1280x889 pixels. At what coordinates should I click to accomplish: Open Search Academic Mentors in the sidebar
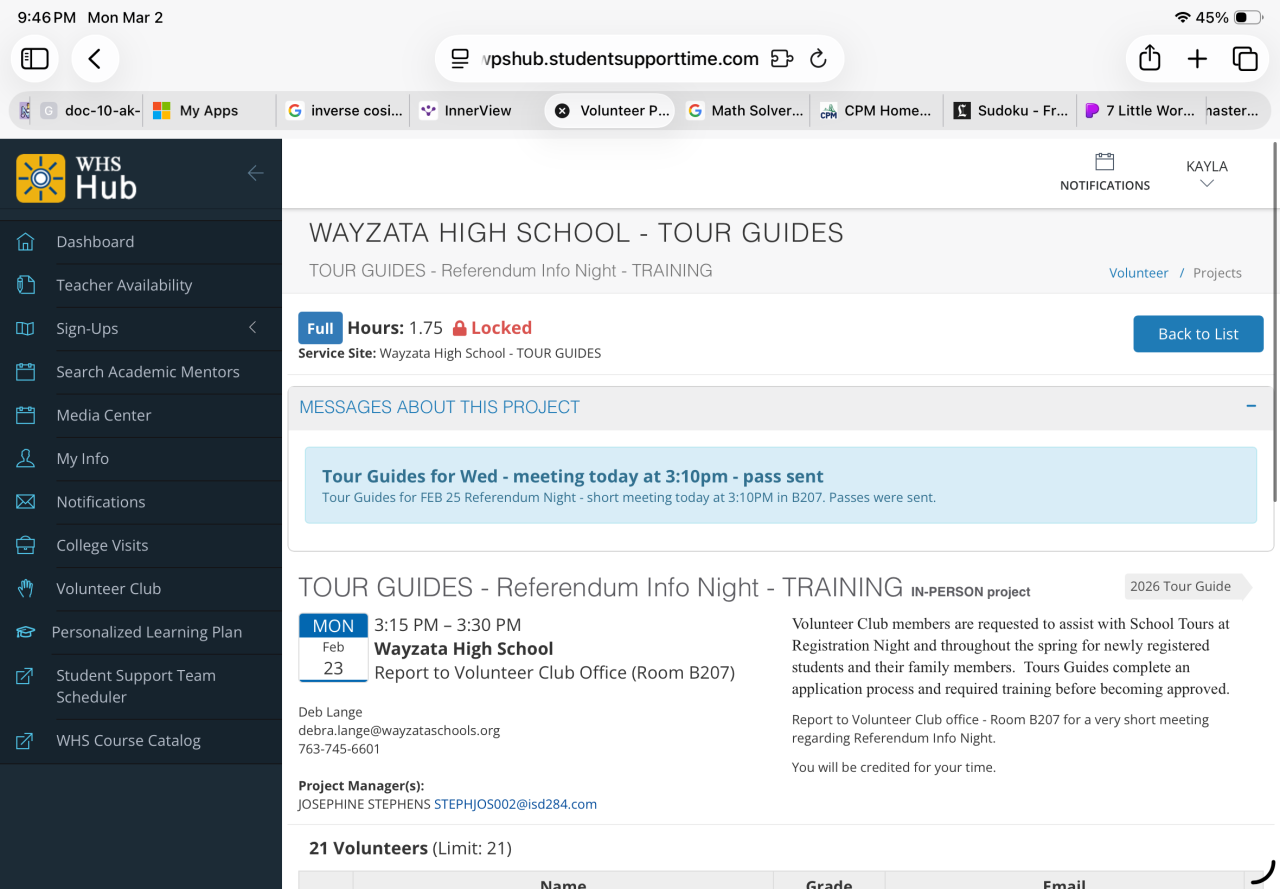148,372
